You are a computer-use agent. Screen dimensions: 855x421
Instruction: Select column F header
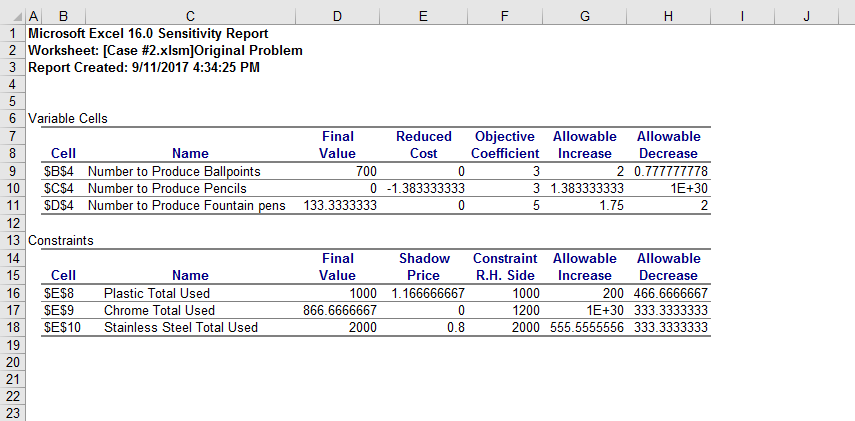tap(504, 17)
